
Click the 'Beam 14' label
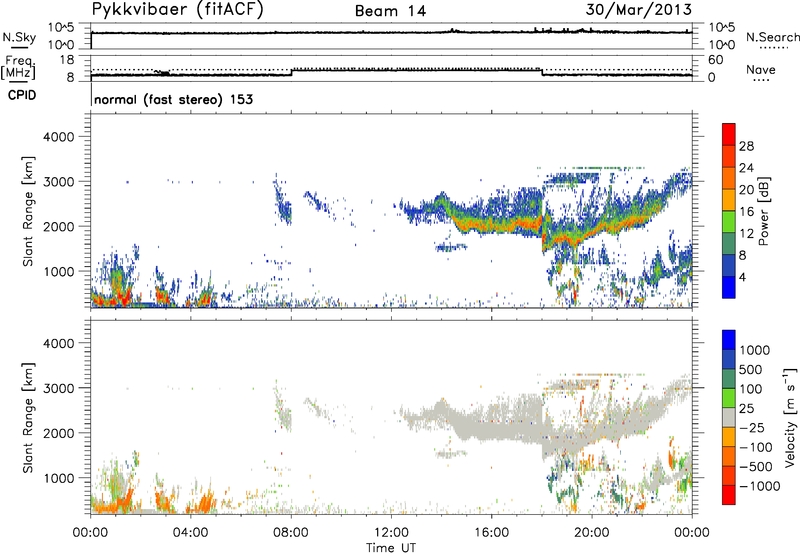click(x=390, y=11)
